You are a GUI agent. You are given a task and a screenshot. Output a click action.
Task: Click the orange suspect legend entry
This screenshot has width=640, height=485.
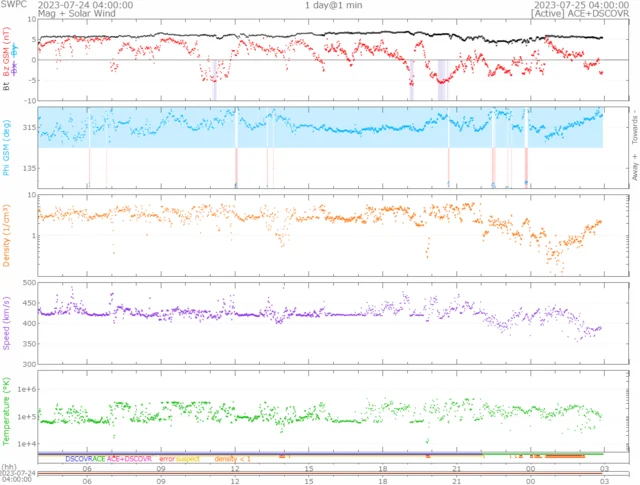tap(187, 458)
